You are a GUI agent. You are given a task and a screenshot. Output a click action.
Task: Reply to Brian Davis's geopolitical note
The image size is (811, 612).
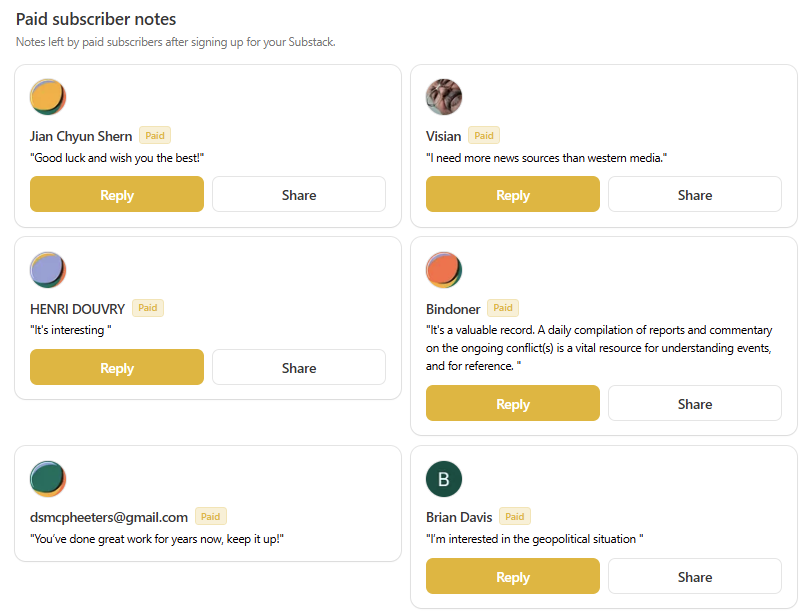(513, 576)
